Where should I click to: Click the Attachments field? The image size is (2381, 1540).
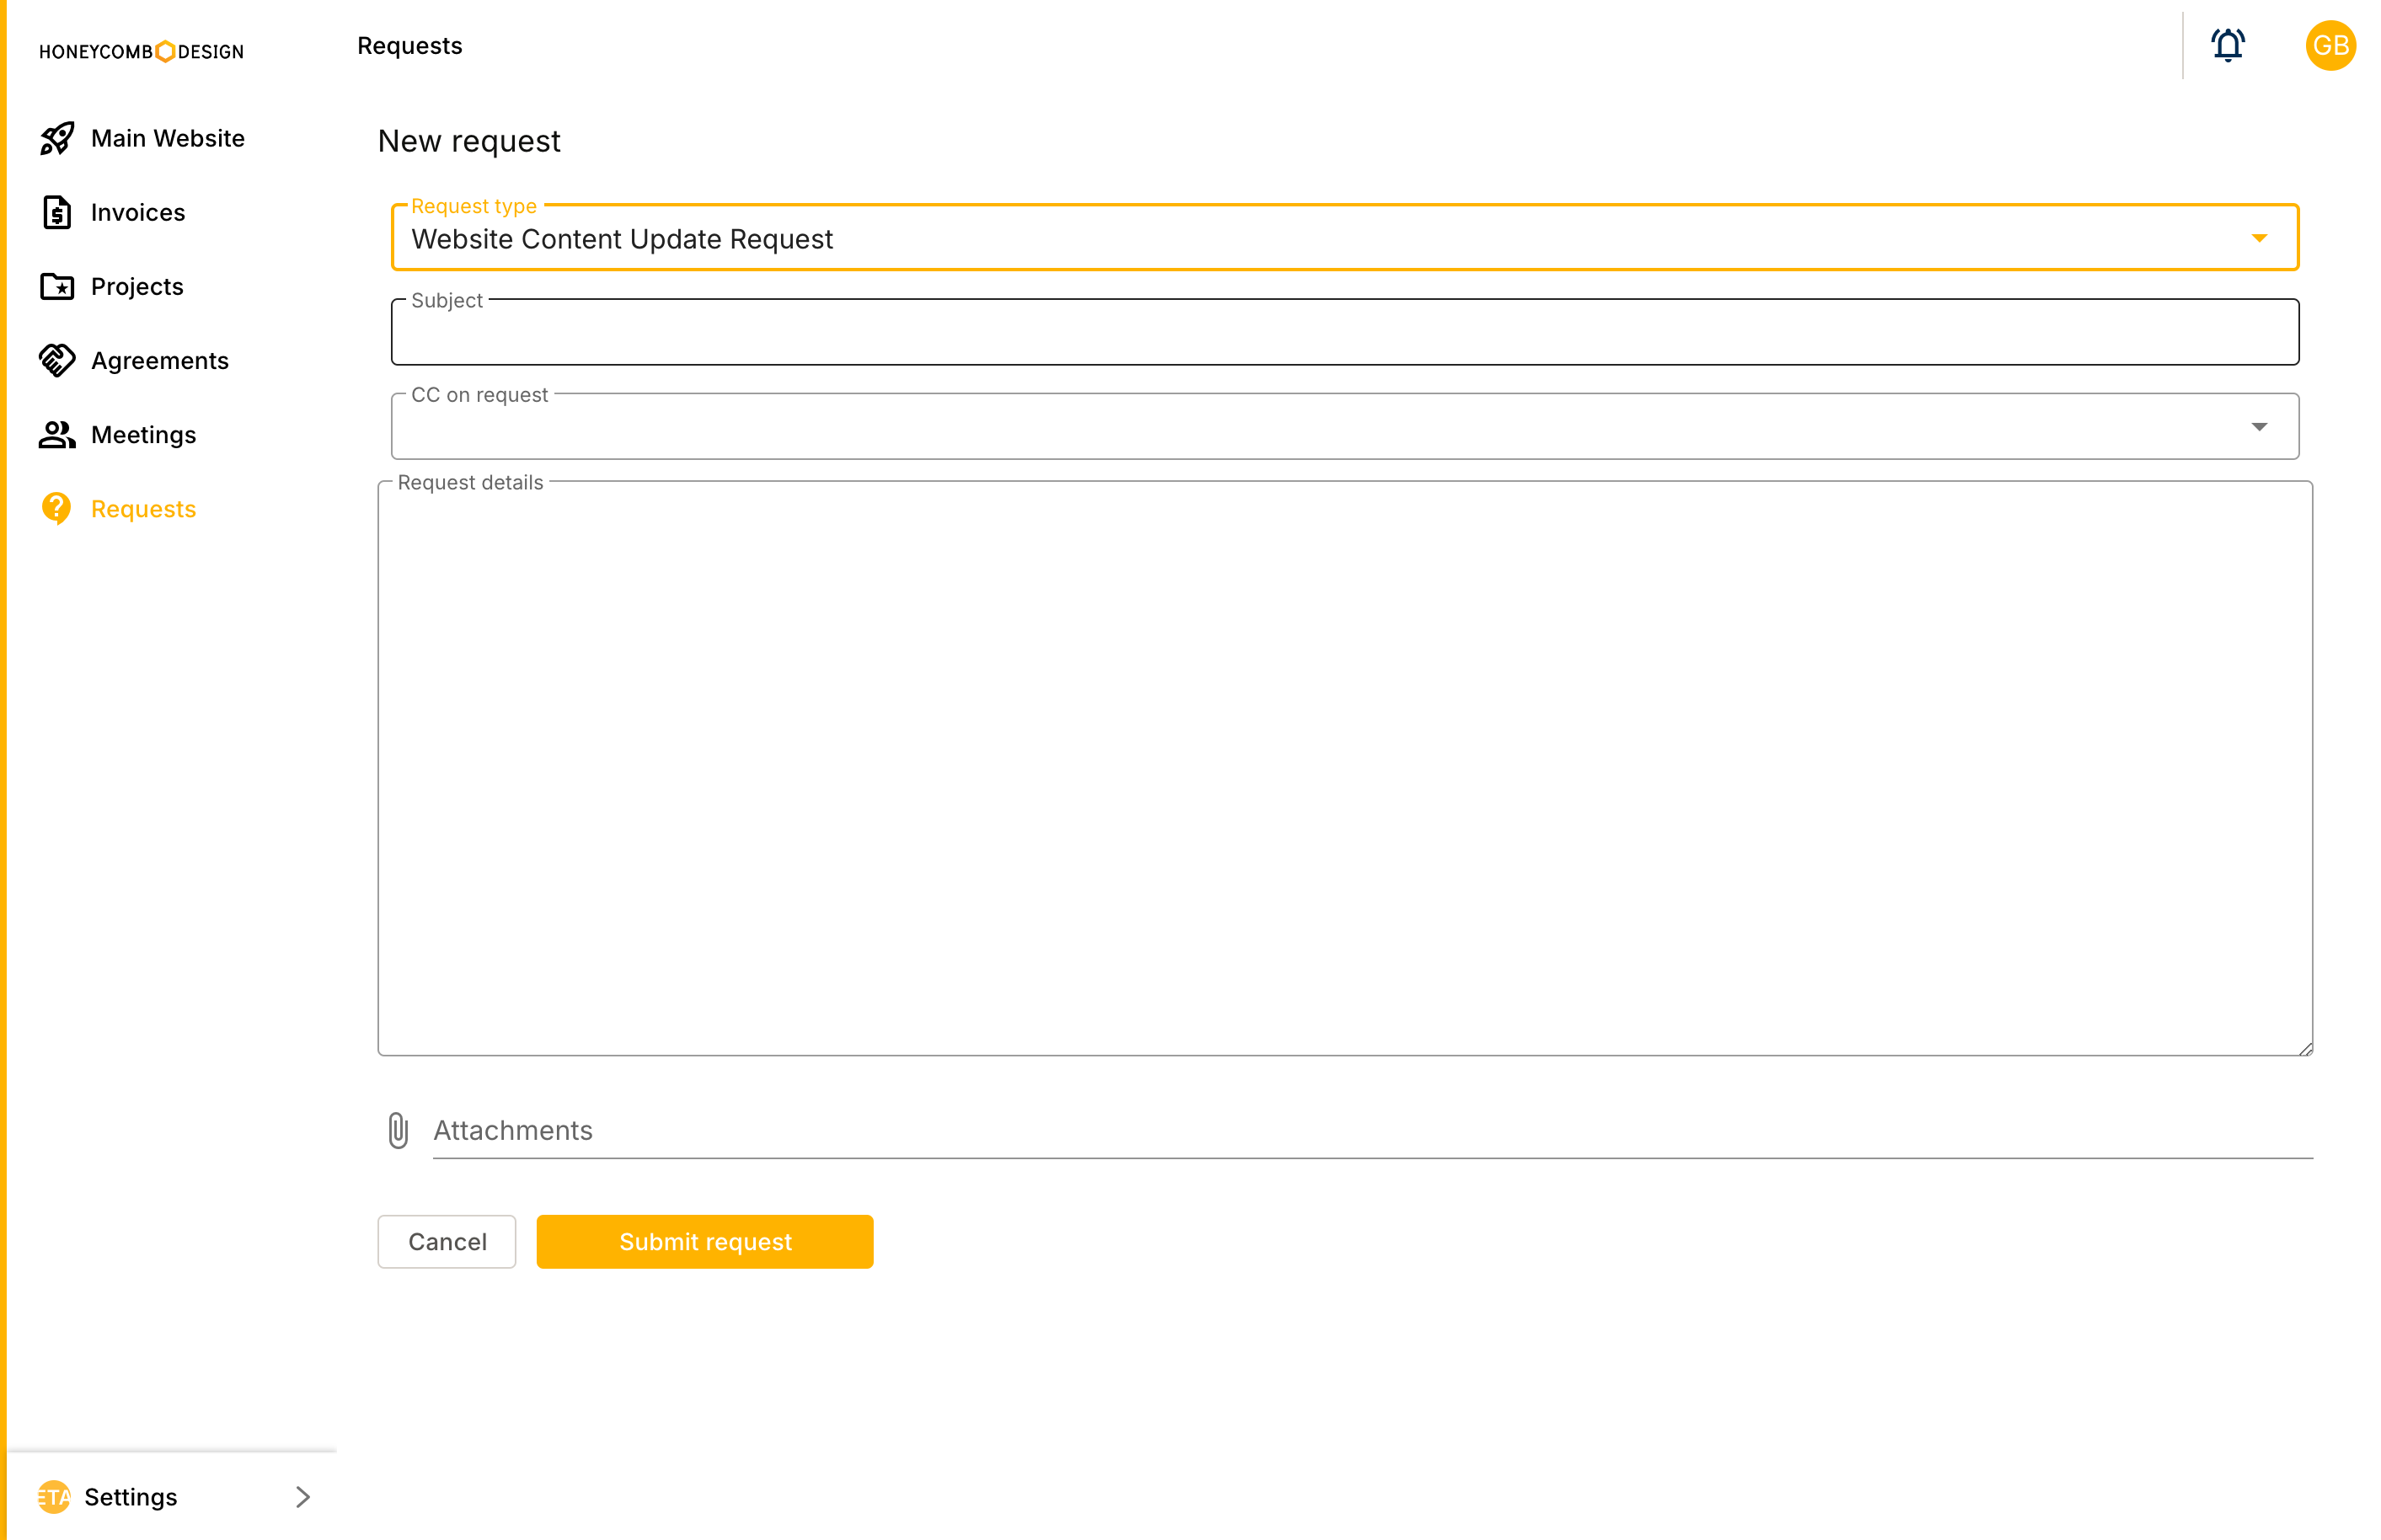pyautogui.click(x=1372, y=1130)
